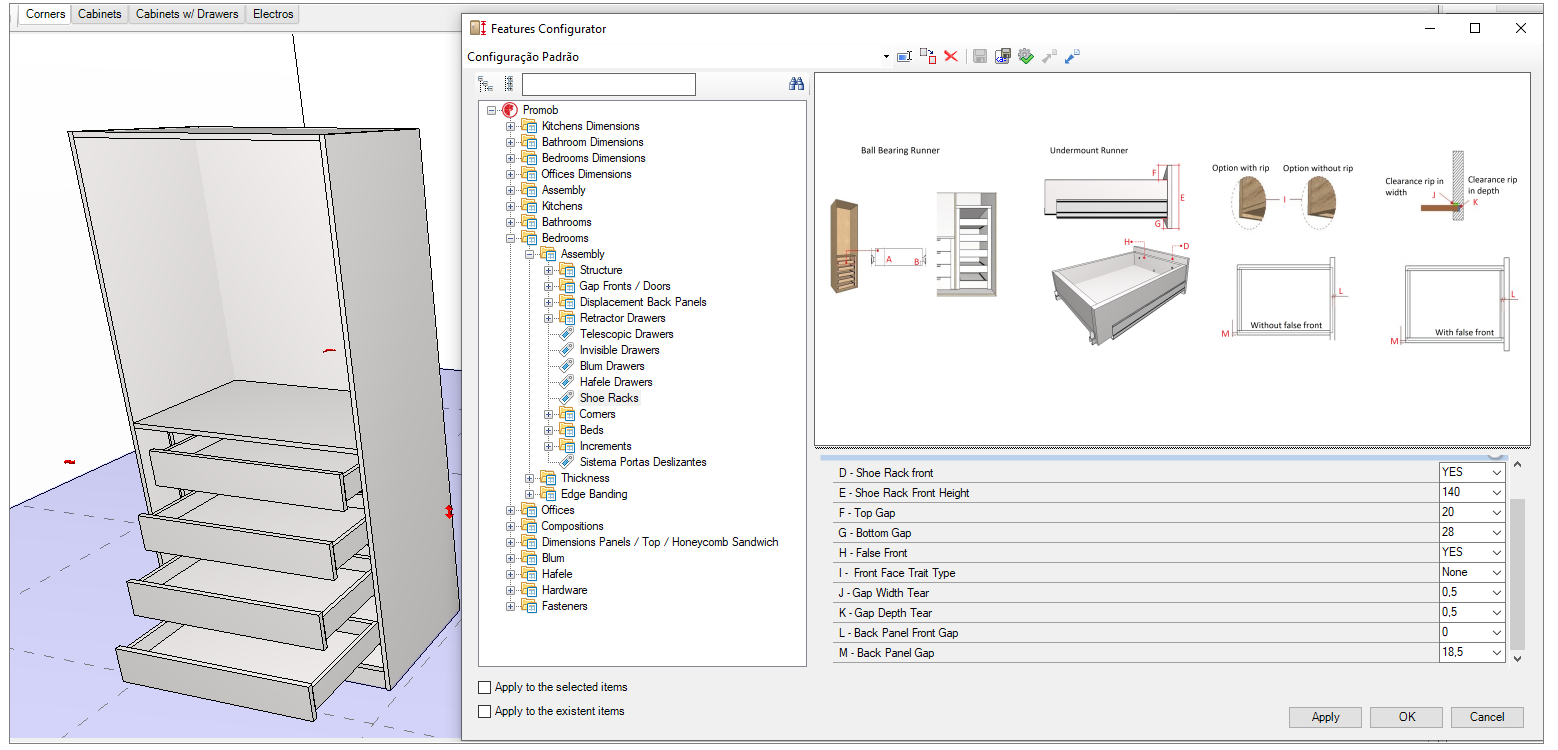Open the J - Gap Width Tear dropdown
The width and height of the screenshot is (1558, 750).
click(1496, 592)
